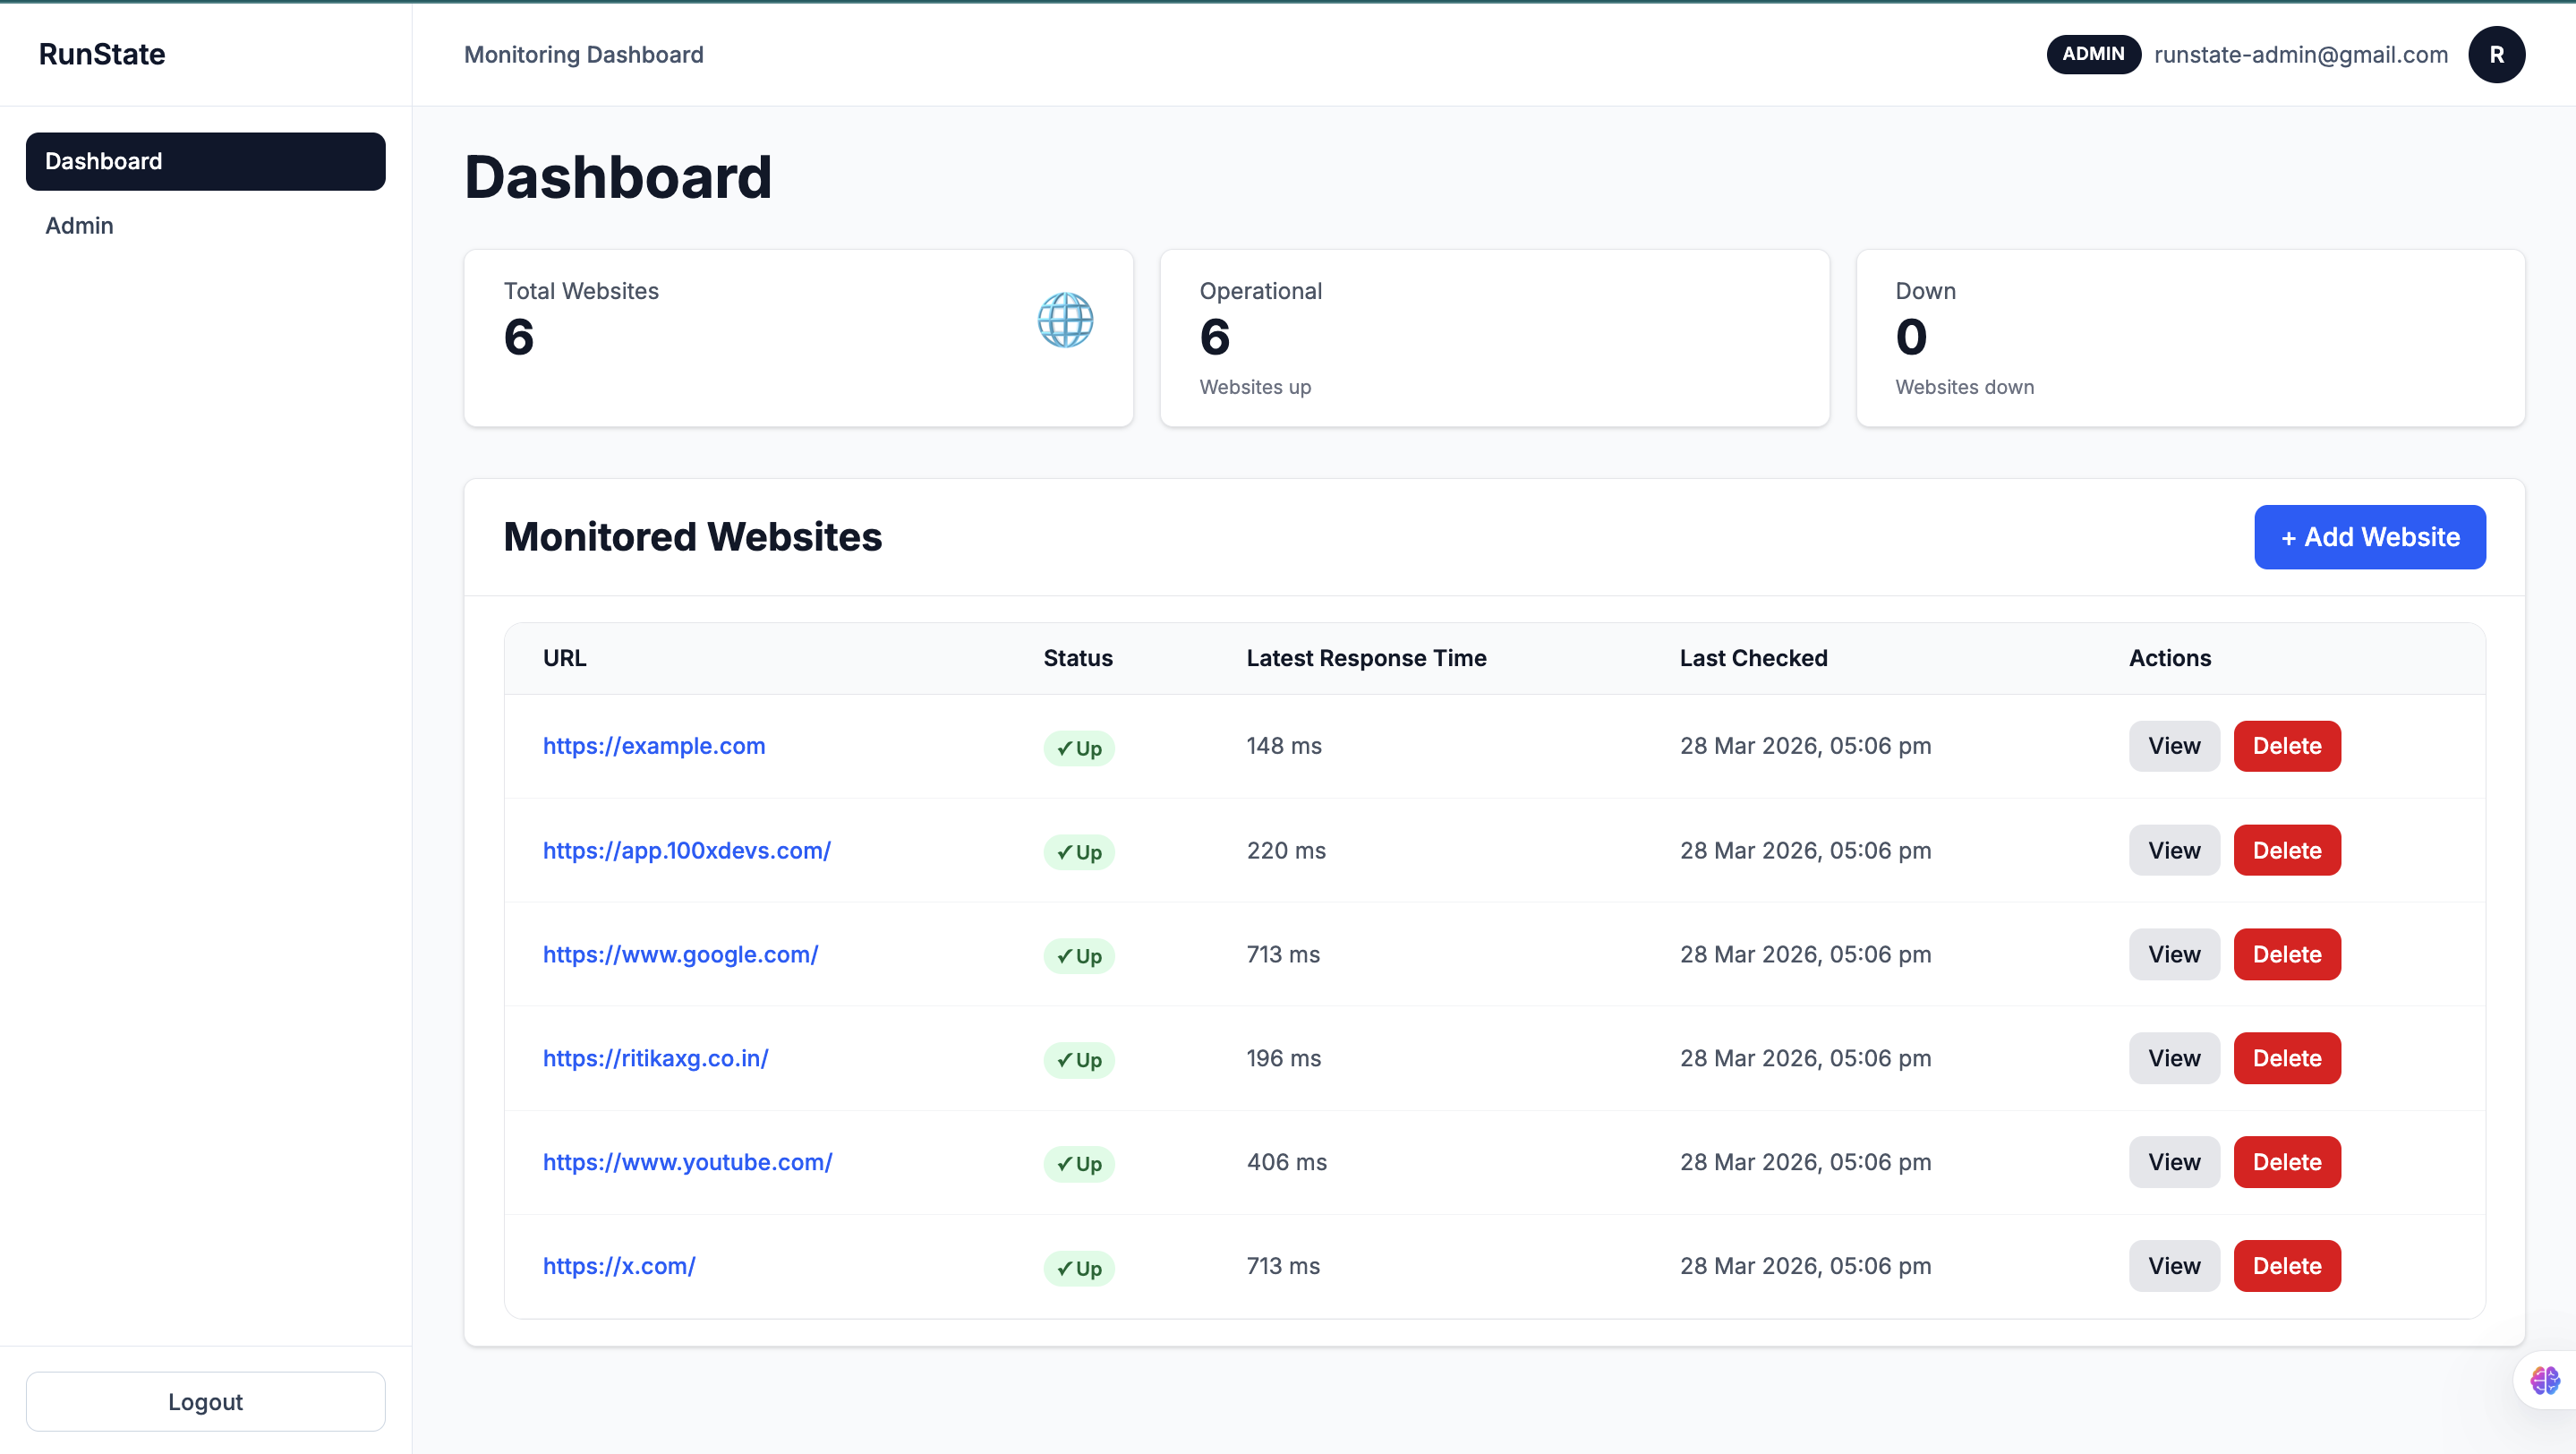Click the ADMIN role badge

point(2093,54)
